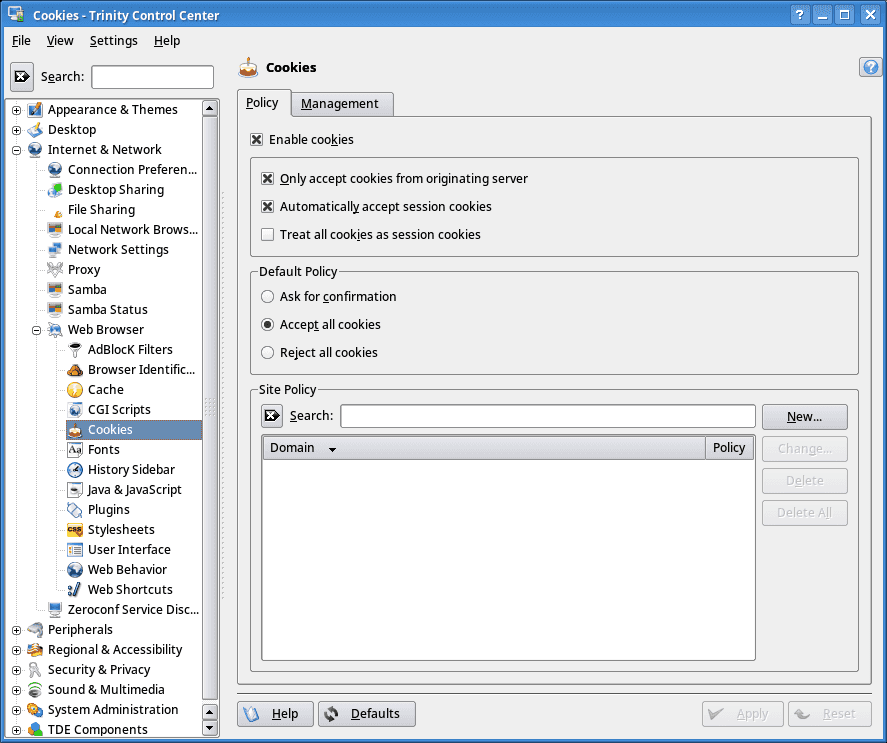Expand the System Administration tree node
The image size is (887, 743).
[16, 710]
